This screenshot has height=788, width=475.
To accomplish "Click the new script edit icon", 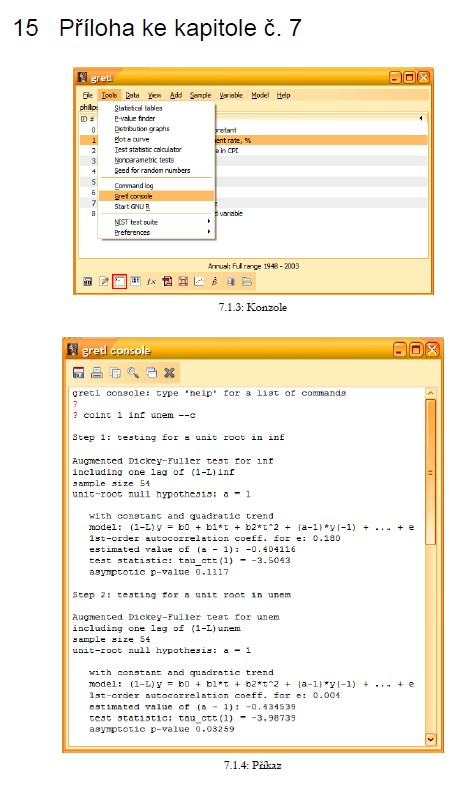I will [x=104, y=281].
